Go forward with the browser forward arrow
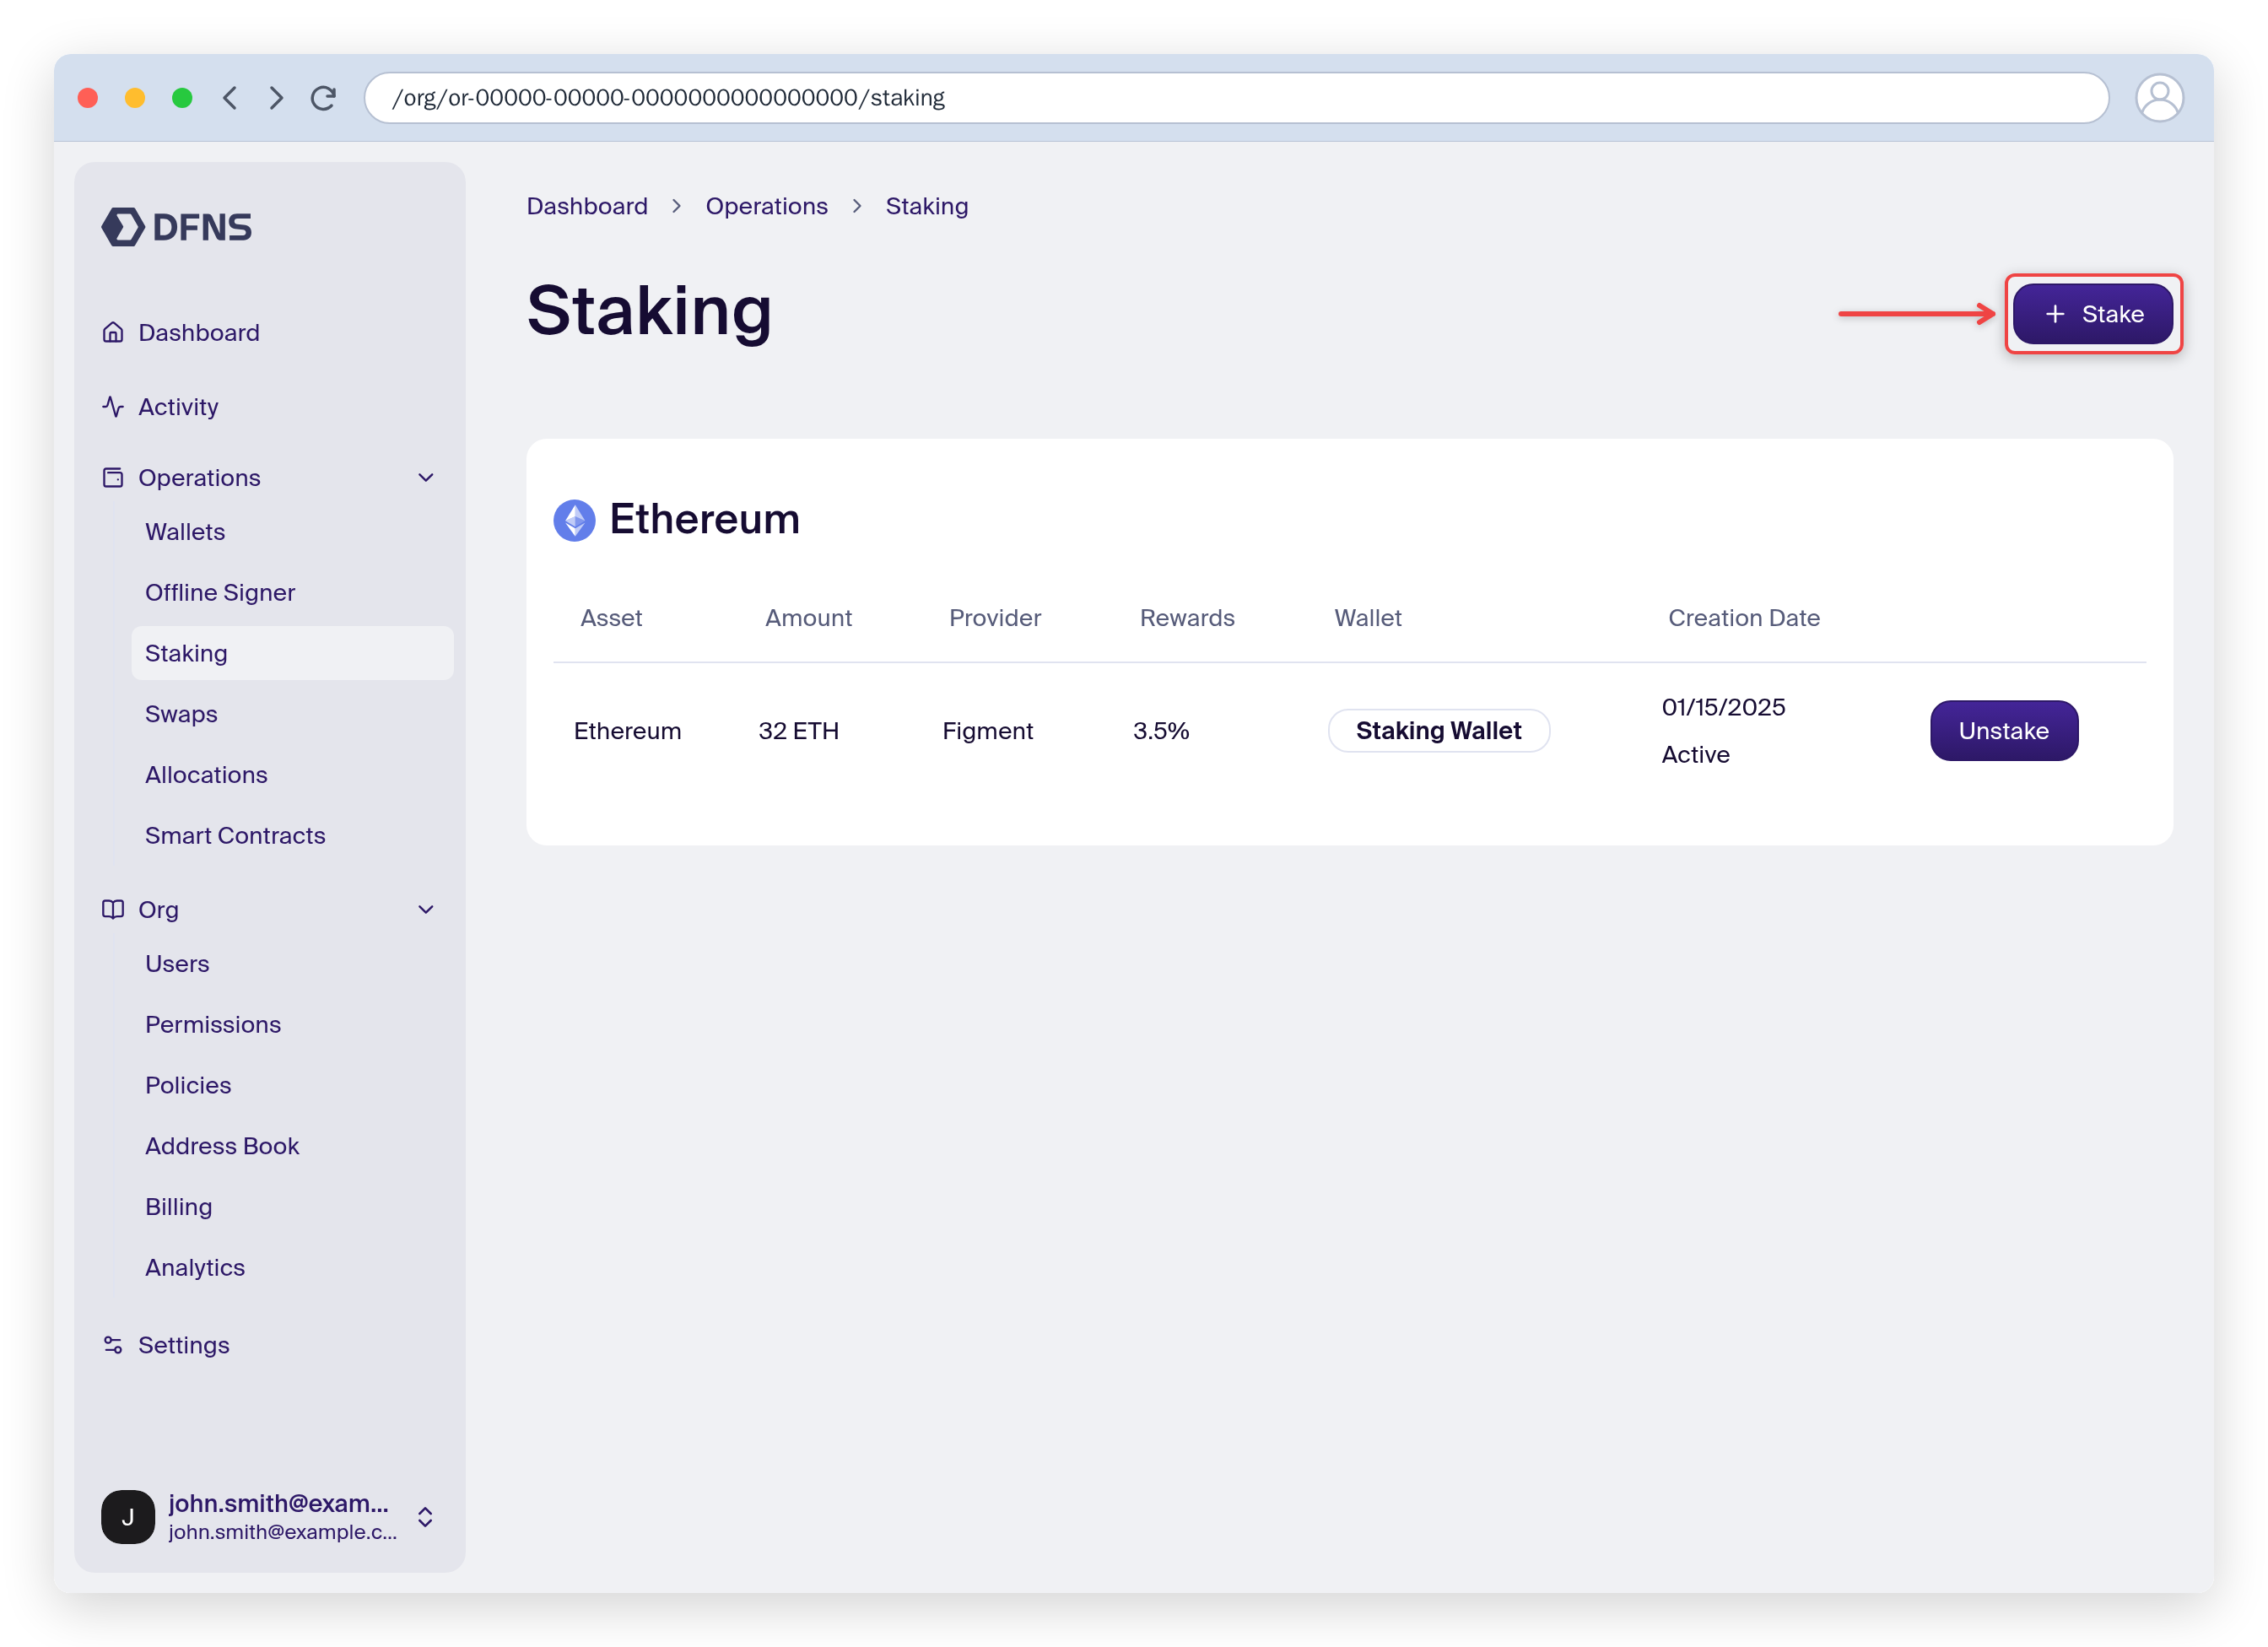Screen dimensions: 2268x1647 pos(276,97)
